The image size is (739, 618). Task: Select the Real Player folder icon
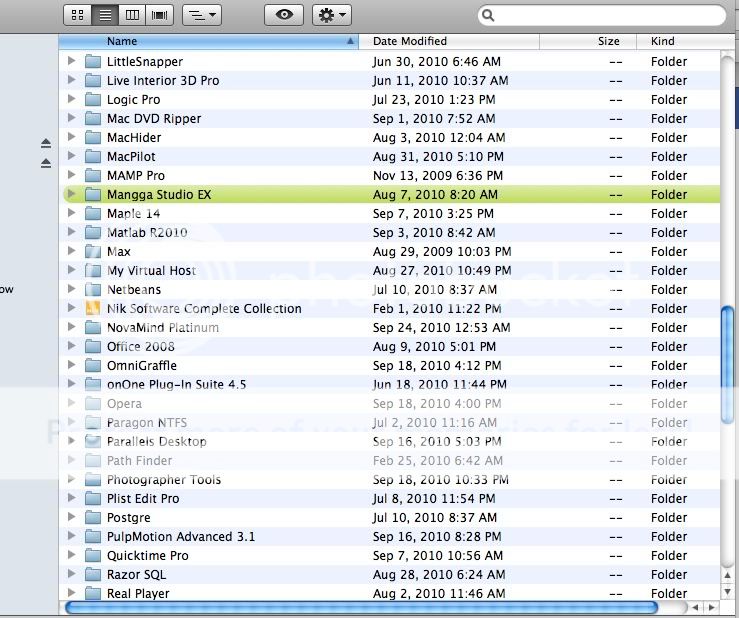pos(93,593)
